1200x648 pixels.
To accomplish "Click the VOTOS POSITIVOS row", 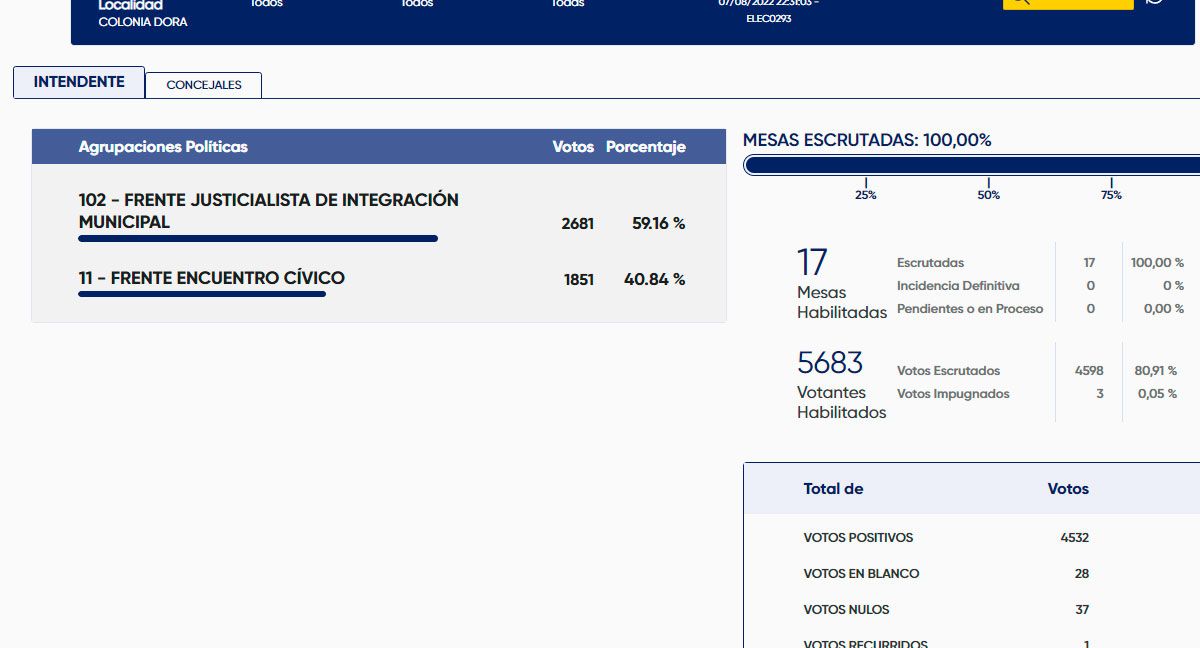I will tap(858, 538).
